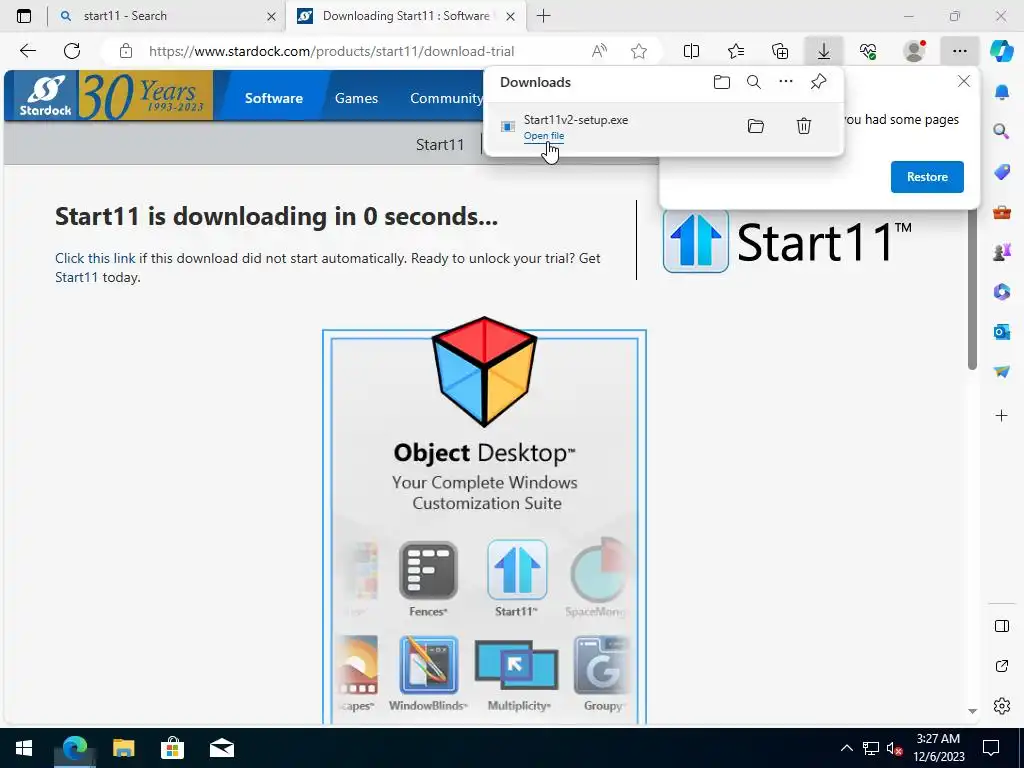Open sidebar Search icon
The width and height of the screenshot is (1024, 768).
tap(1002, 131)
